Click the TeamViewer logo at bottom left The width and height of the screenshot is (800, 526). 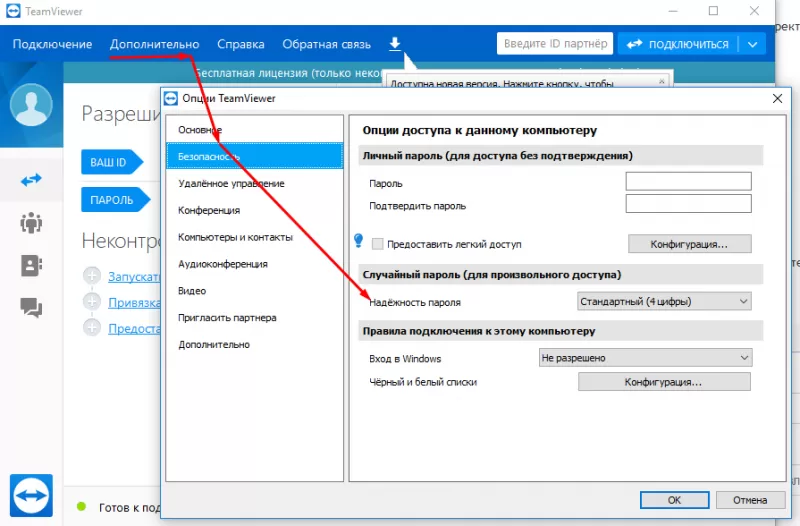tap(31, 495)
